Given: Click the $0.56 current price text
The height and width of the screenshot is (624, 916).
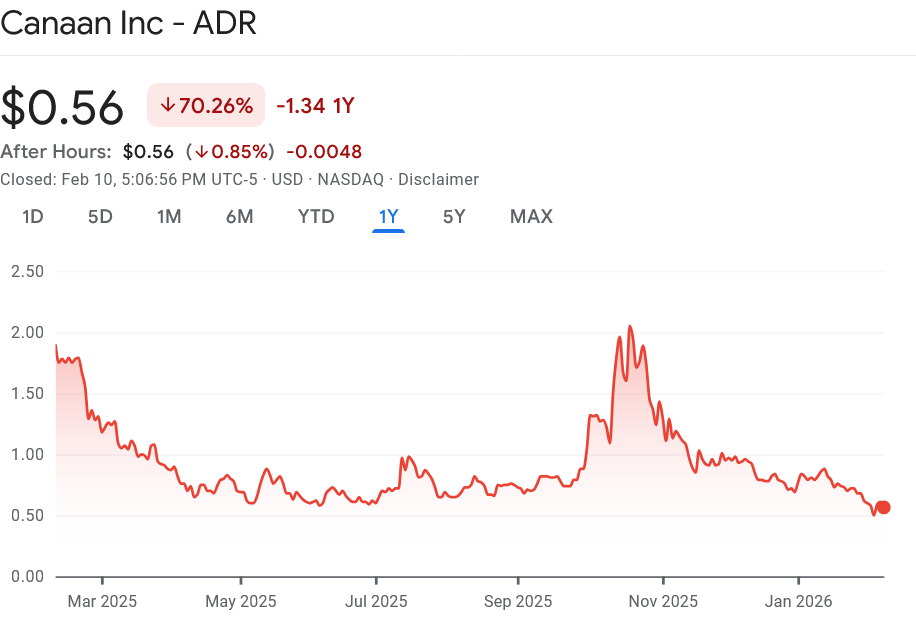Looking at the screenshot, I should 64,105.
